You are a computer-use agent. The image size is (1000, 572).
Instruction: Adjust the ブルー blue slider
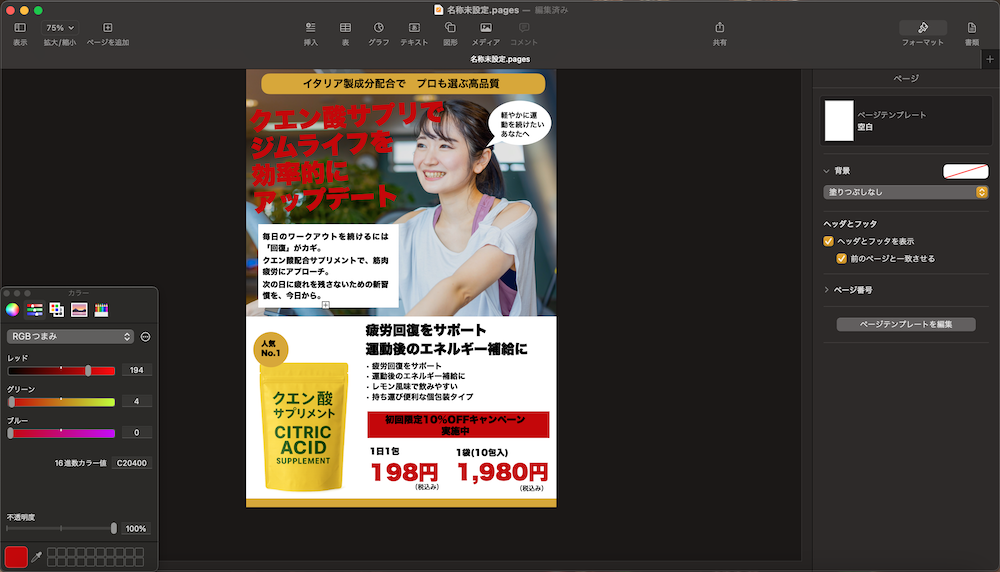click(61, 433)
